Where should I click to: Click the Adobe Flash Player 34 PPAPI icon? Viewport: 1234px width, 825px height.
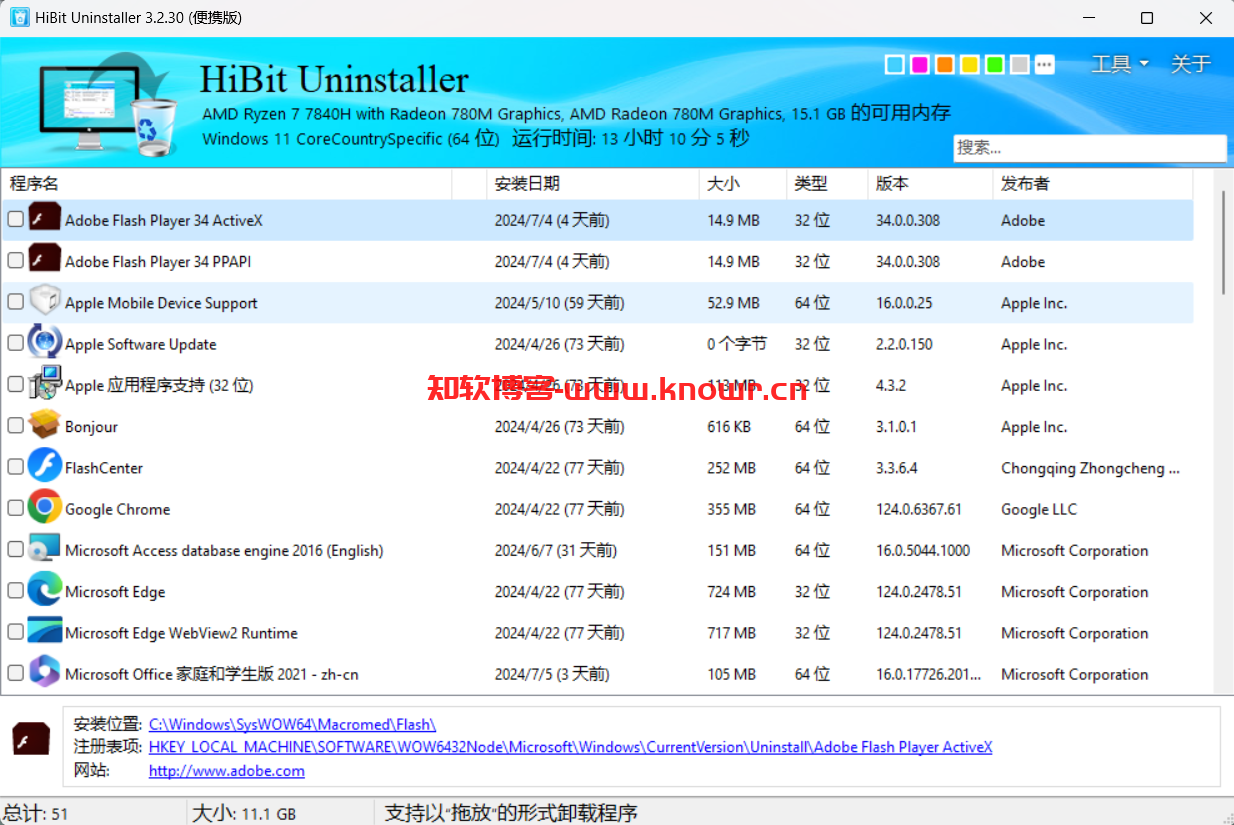tap(45, 260)
